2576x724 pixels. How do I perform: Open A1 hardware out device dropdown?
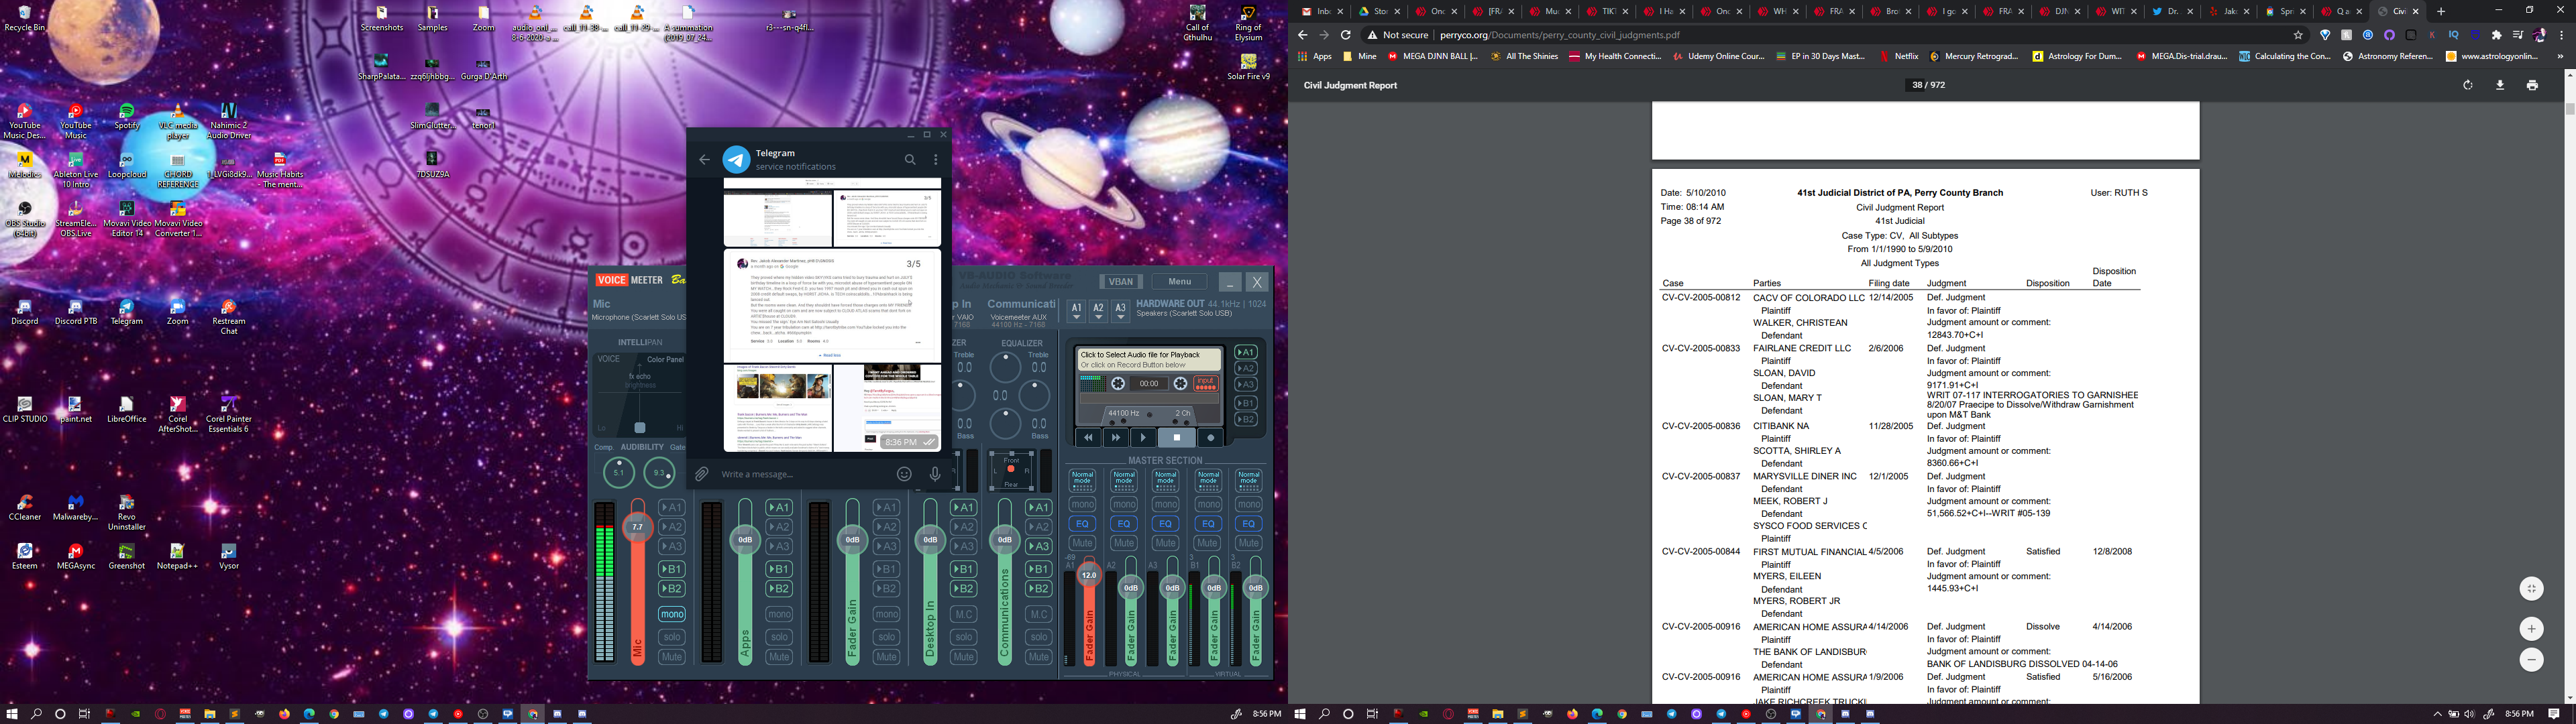coord(1076,312)
